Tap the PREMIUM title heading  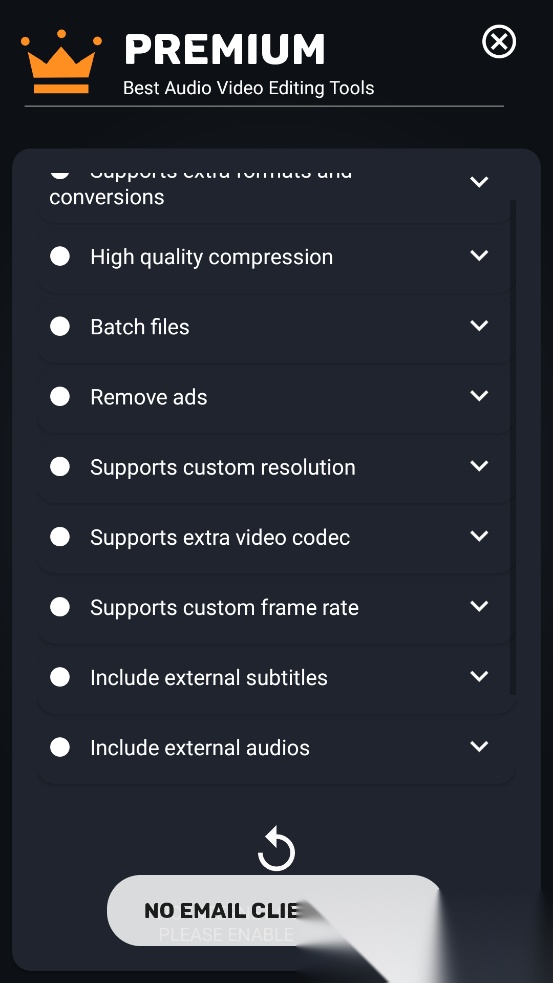tap(224, 50)
